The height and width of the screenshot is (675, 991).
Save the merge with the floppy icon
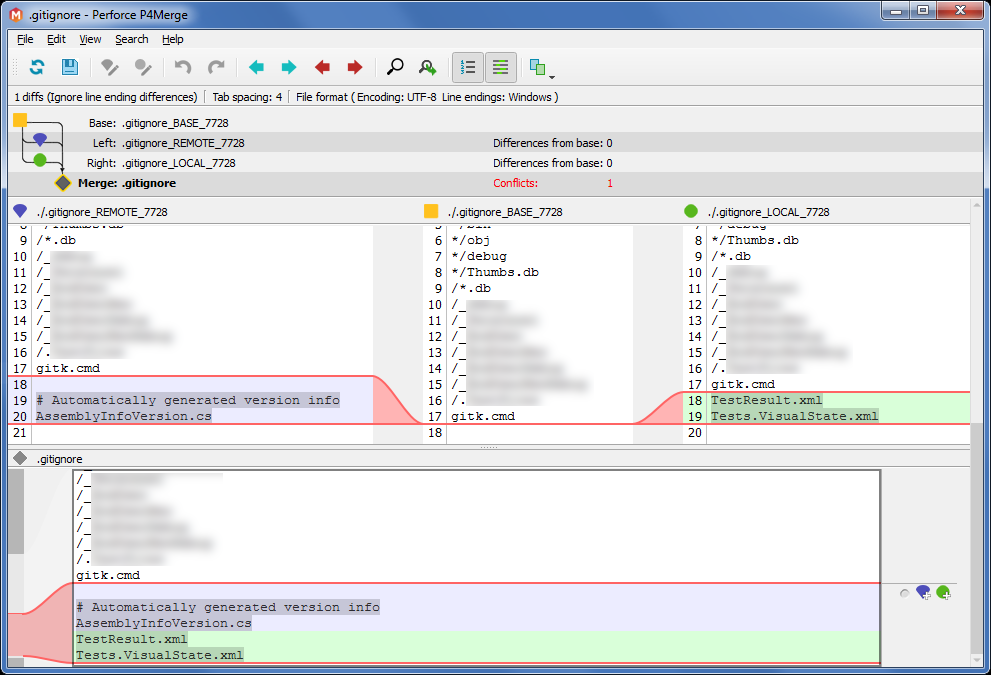pyautogui.click(x=70, y=67)
